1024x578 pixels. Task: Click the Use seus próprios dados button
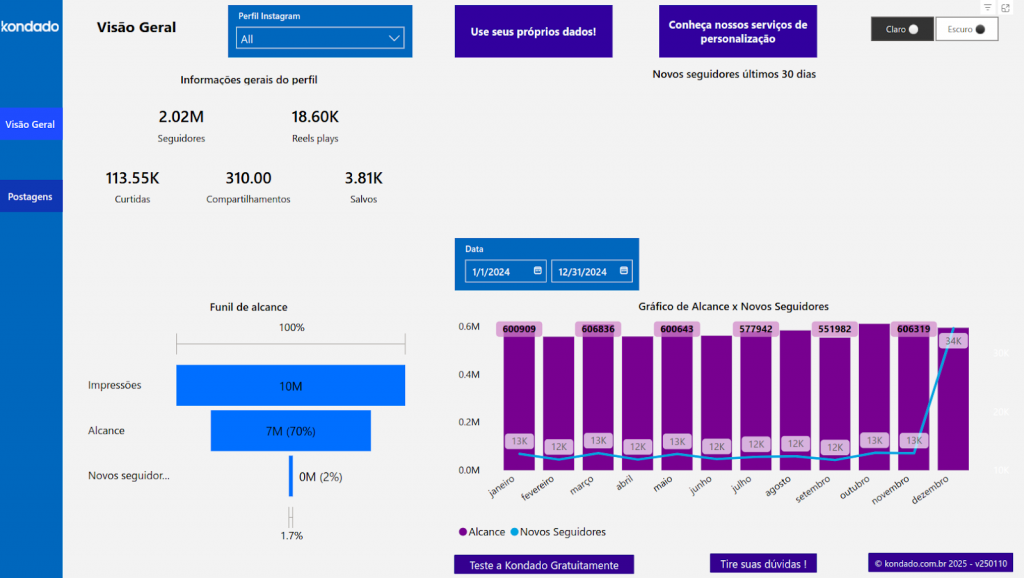[533, 31]
